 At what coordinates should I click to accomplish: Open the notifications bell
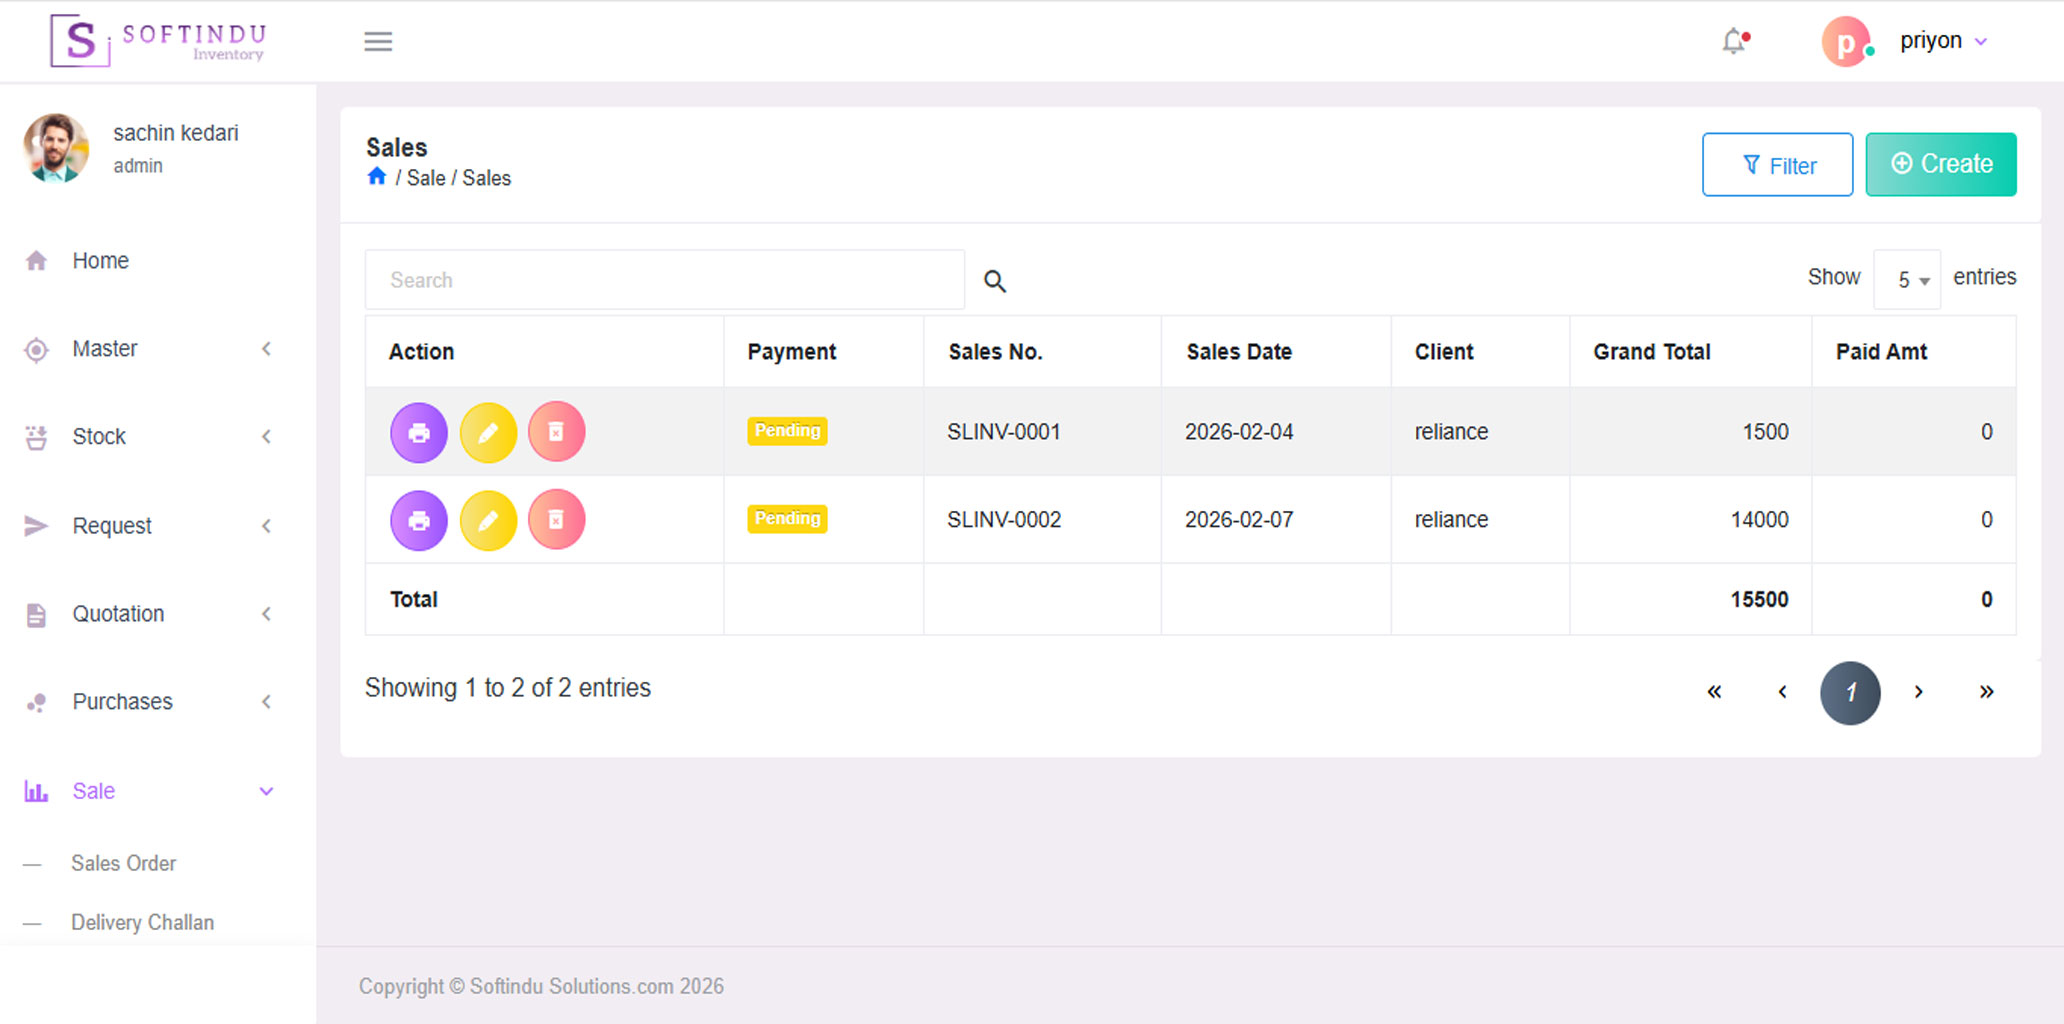pyautogui.click(x=1735, y=41)
